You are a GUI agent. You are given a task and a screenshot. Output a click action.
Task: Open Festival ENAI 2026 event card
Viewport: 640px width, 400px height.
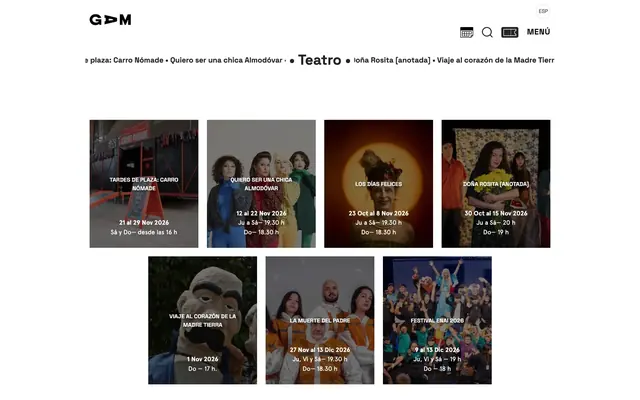[437, 320]
